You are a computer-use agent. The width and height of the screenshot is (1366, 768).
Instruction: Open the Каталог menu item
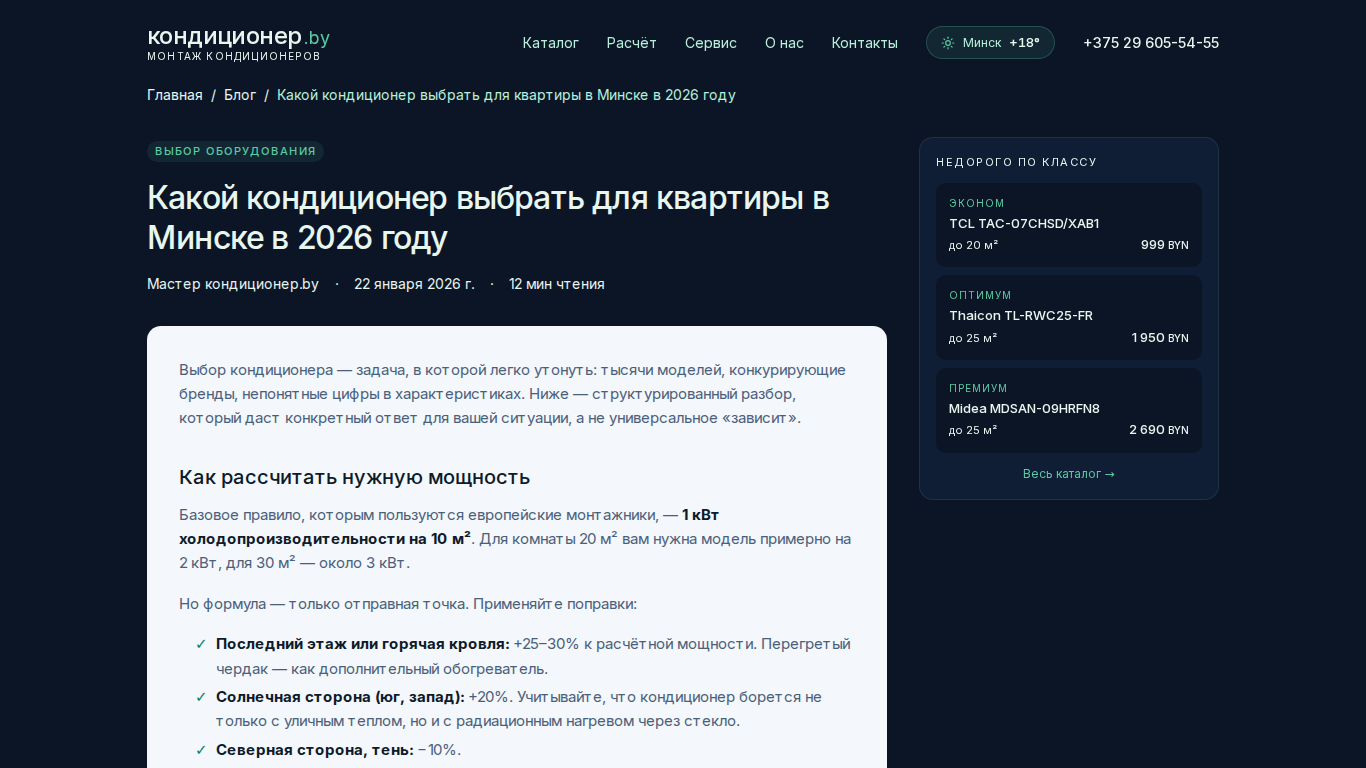pyautogui.click(x=551, y=43)
